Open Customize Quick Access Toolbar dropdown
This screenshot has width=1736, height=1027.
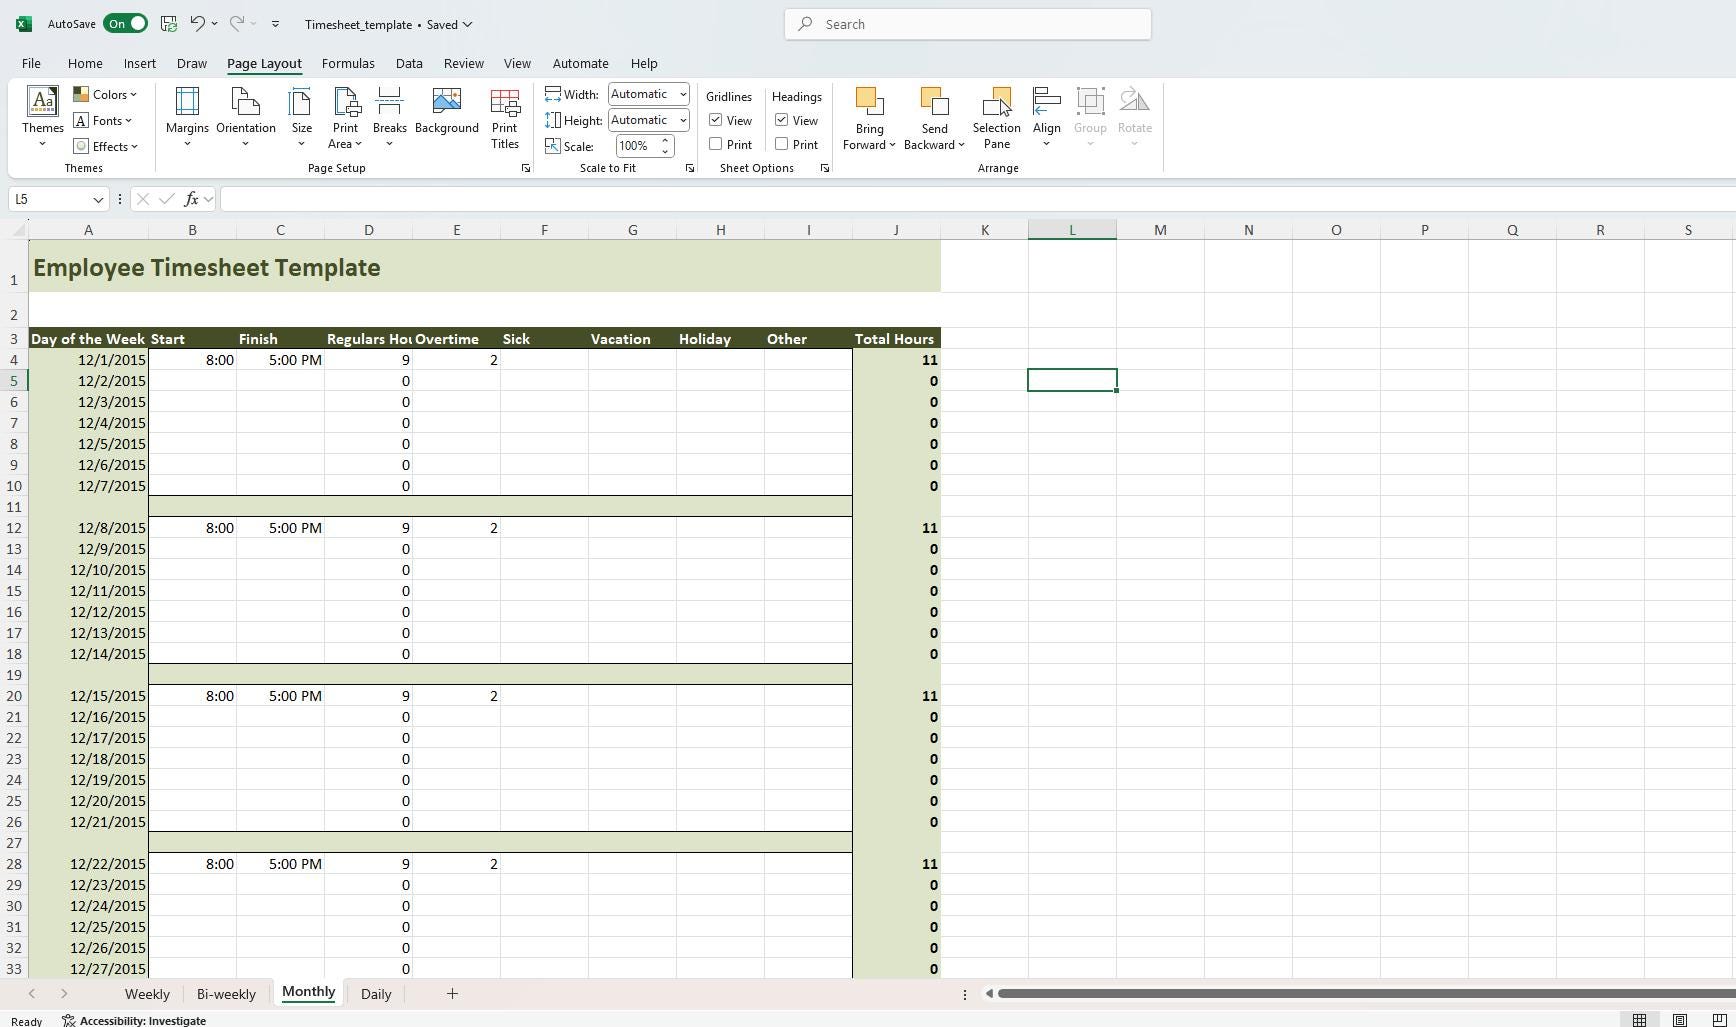click(275, 24)
